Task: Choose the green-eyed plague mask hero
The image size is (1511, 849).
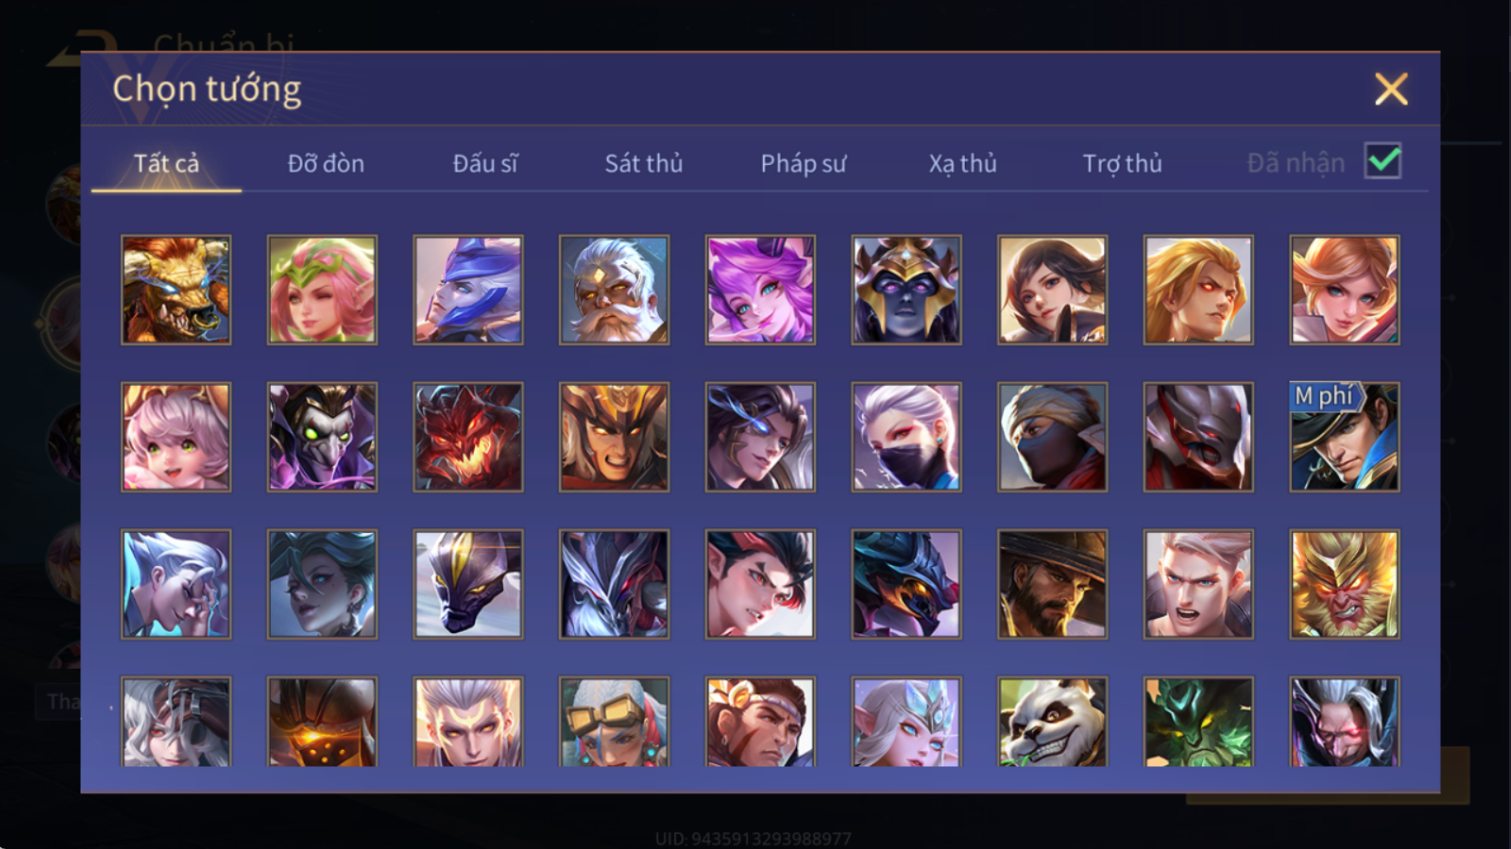Action: click(x=322, y=437)
